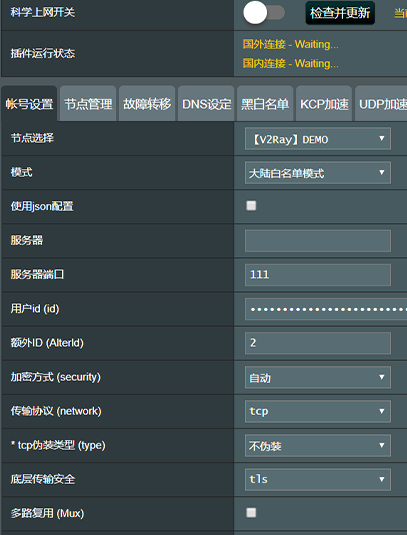Expand the 节点选择 dropdown showing DEMO

tap(318, 139)
